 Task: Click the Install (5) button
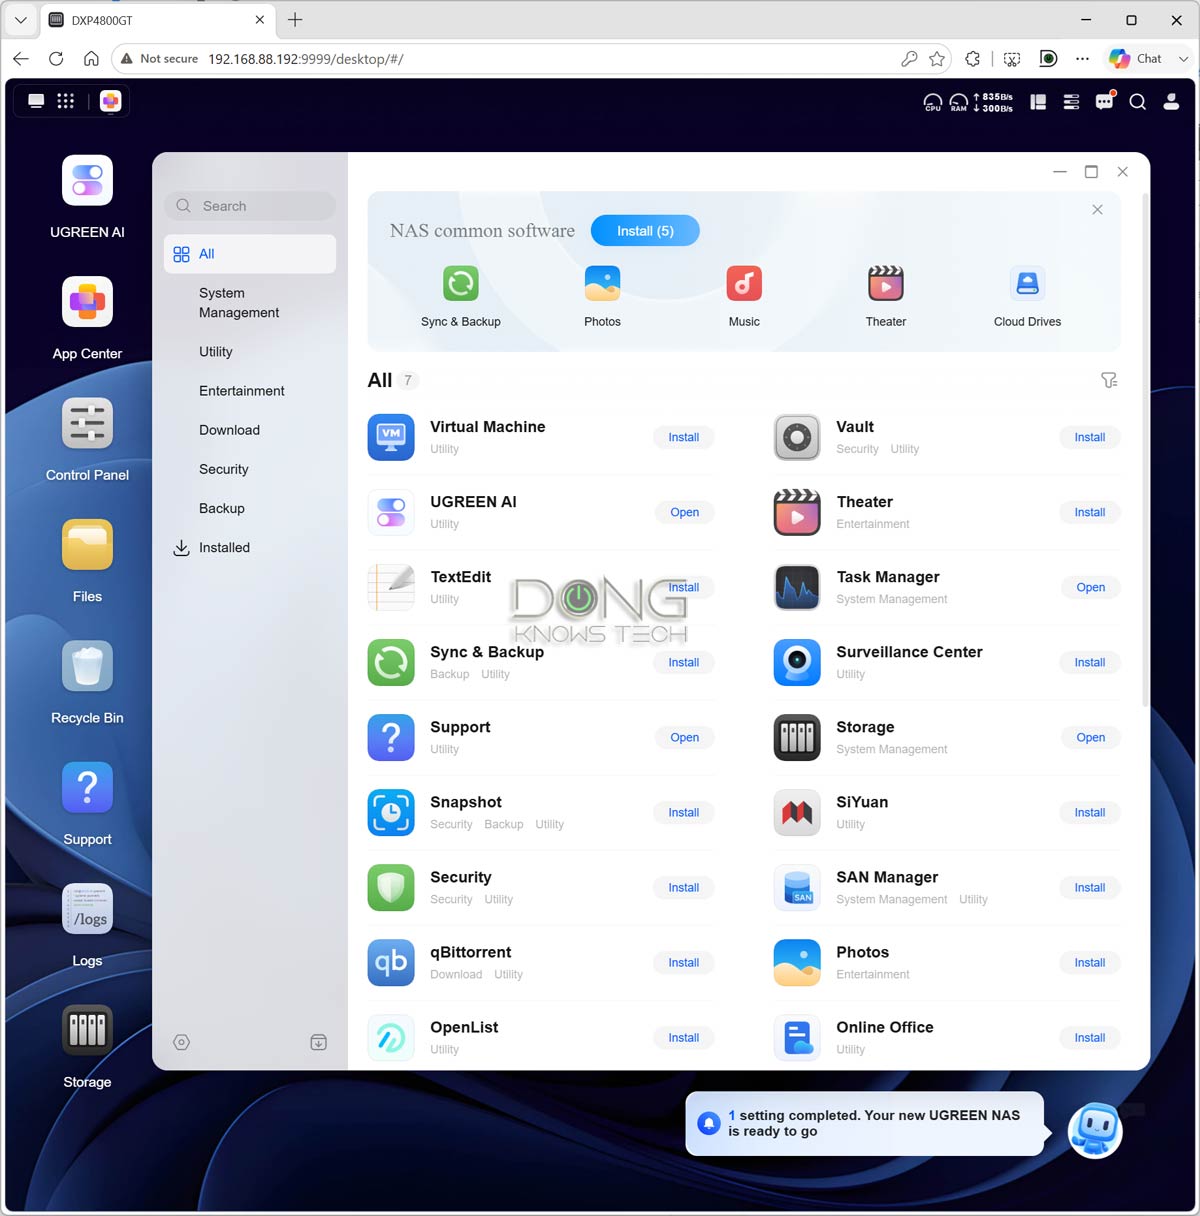645,231
